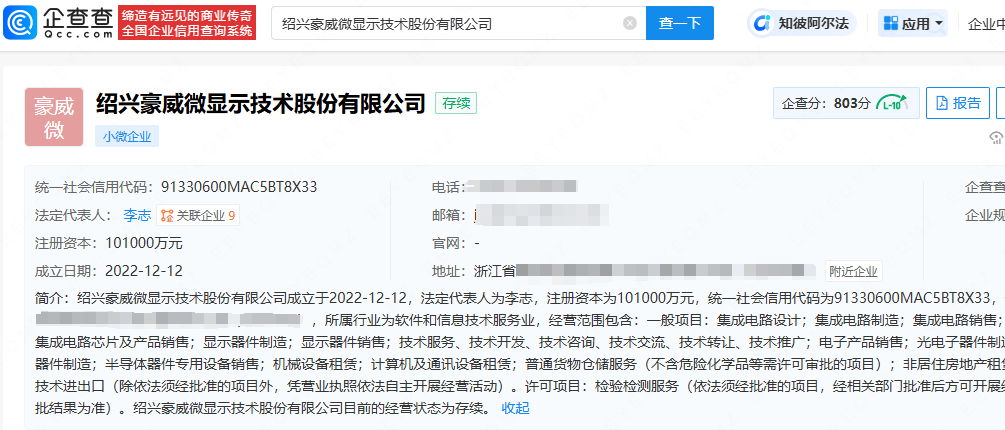This screenshot has width=1005, height=430.
Task: Click the company title 绍兴豪威微显示技术股份有限公司
Action: 261,103
